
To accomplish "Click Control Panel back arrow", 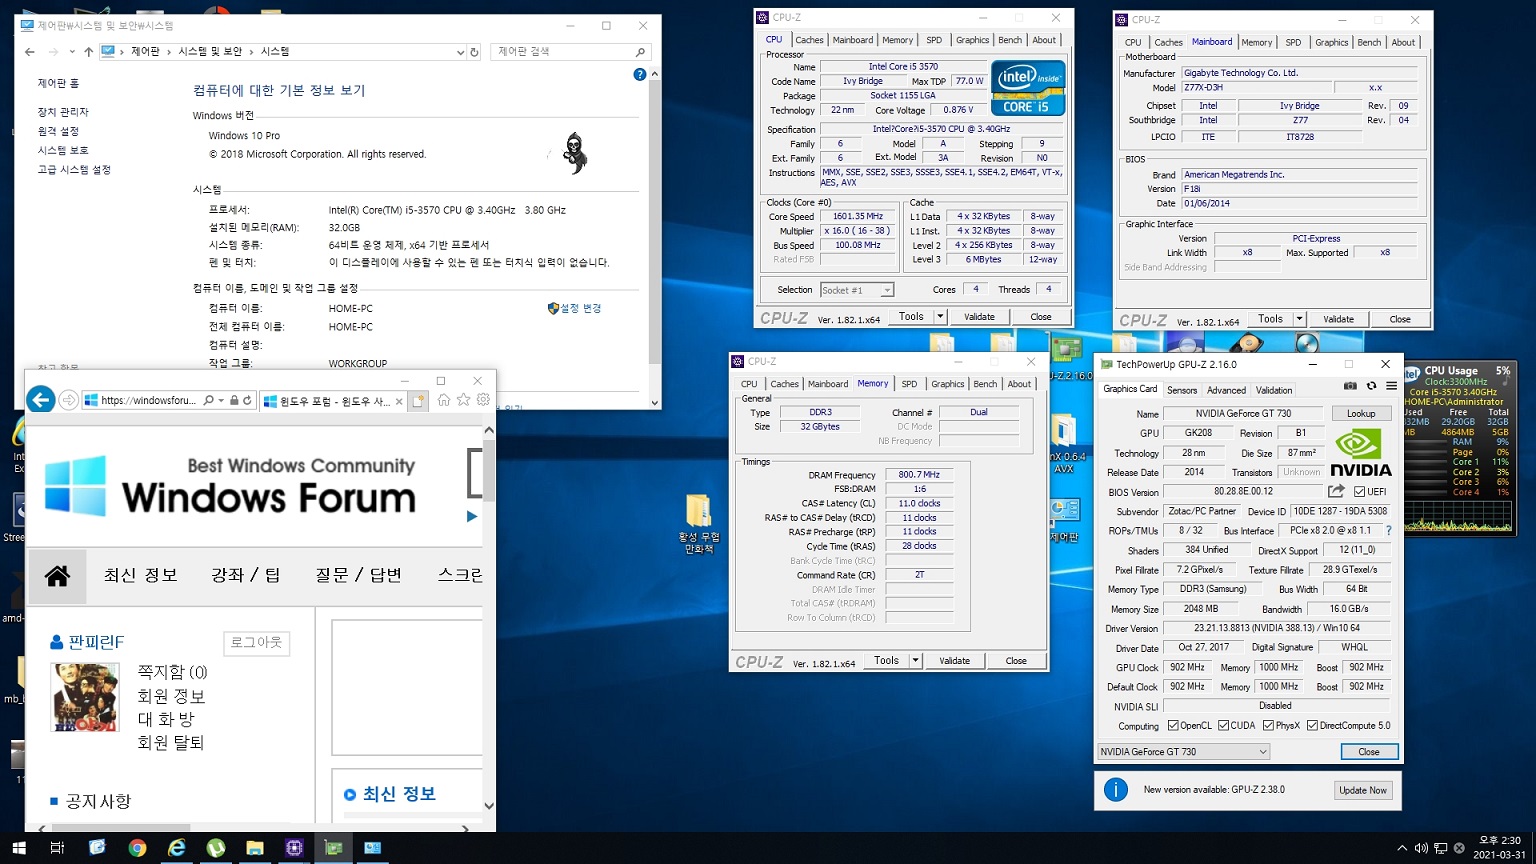I will [30, 51].
